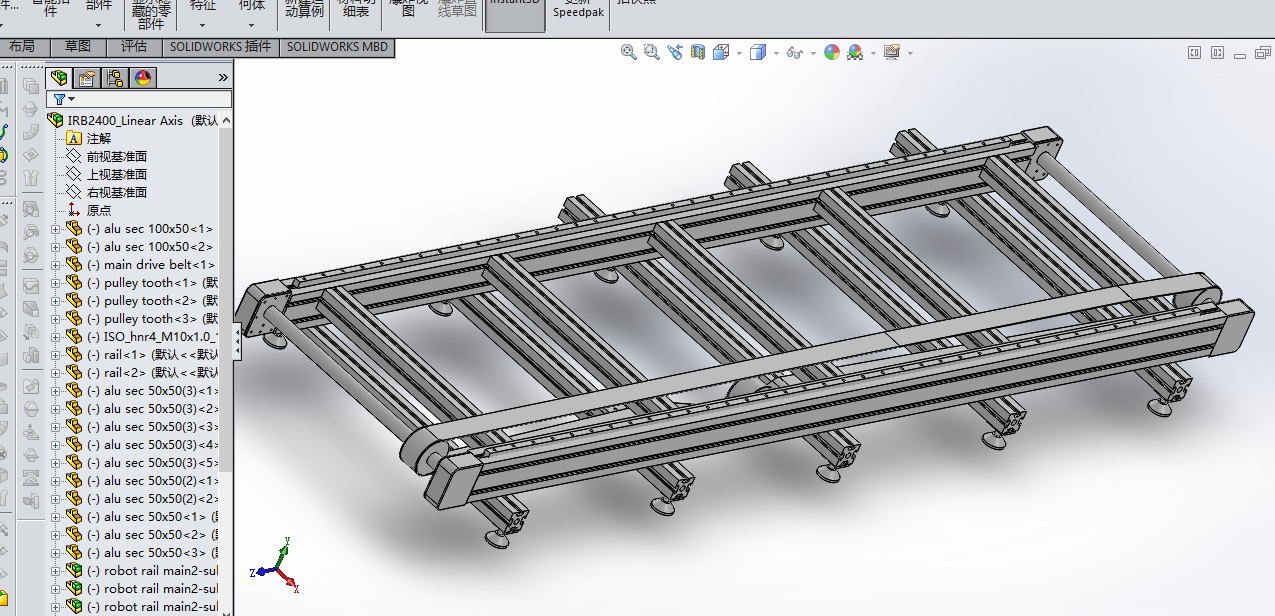The width and height of the screenshot is (1275, 616).
Task: Switch to the 草图 tab
Action: (78, 46)
